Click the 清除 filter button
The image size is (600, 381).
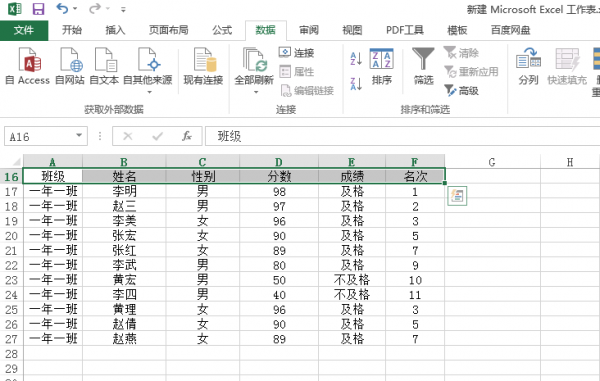click(461, 52)
